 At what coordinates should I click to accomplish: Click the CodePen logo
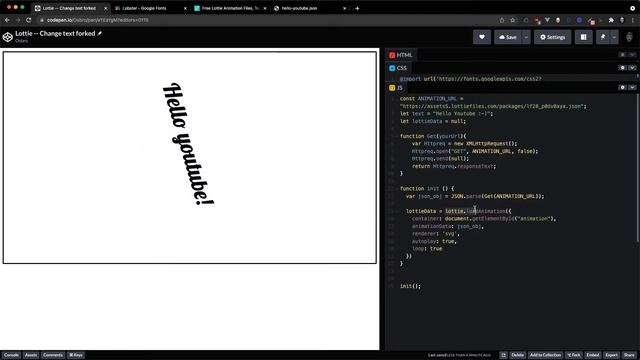[7, 37]
